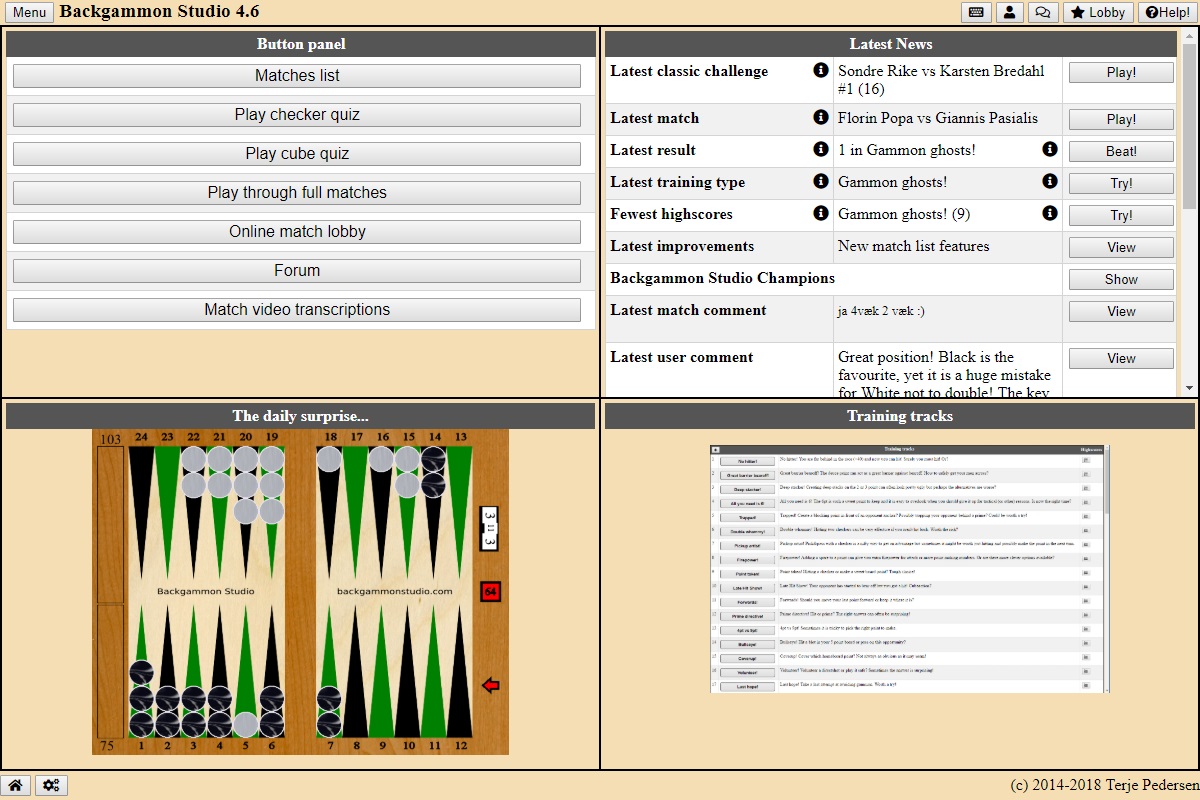Open the Menu button

click(29, 13)
